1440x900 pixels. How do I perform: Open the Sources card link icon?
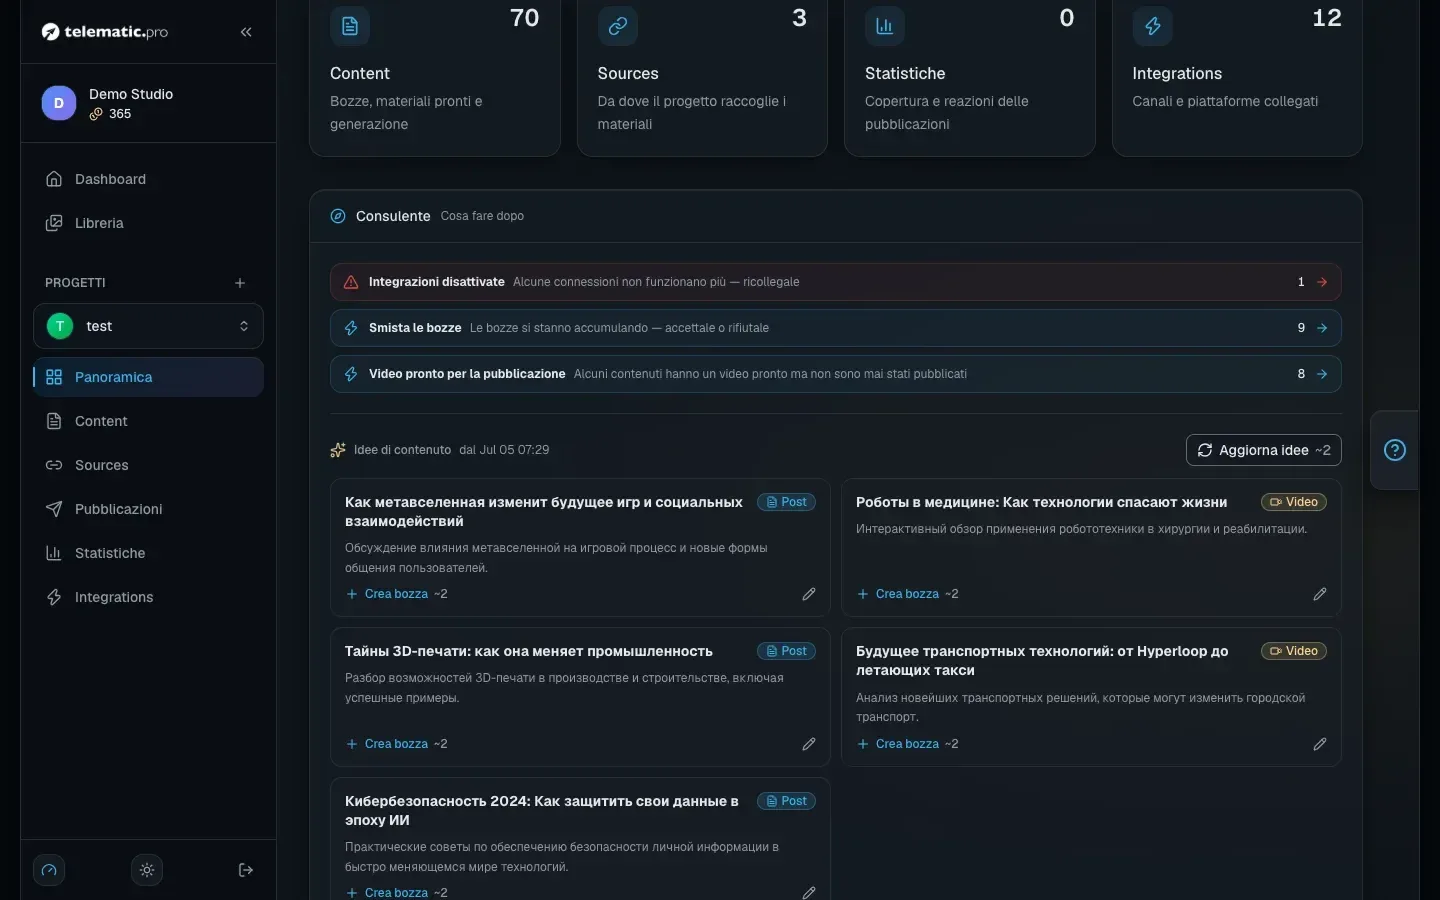618,26
